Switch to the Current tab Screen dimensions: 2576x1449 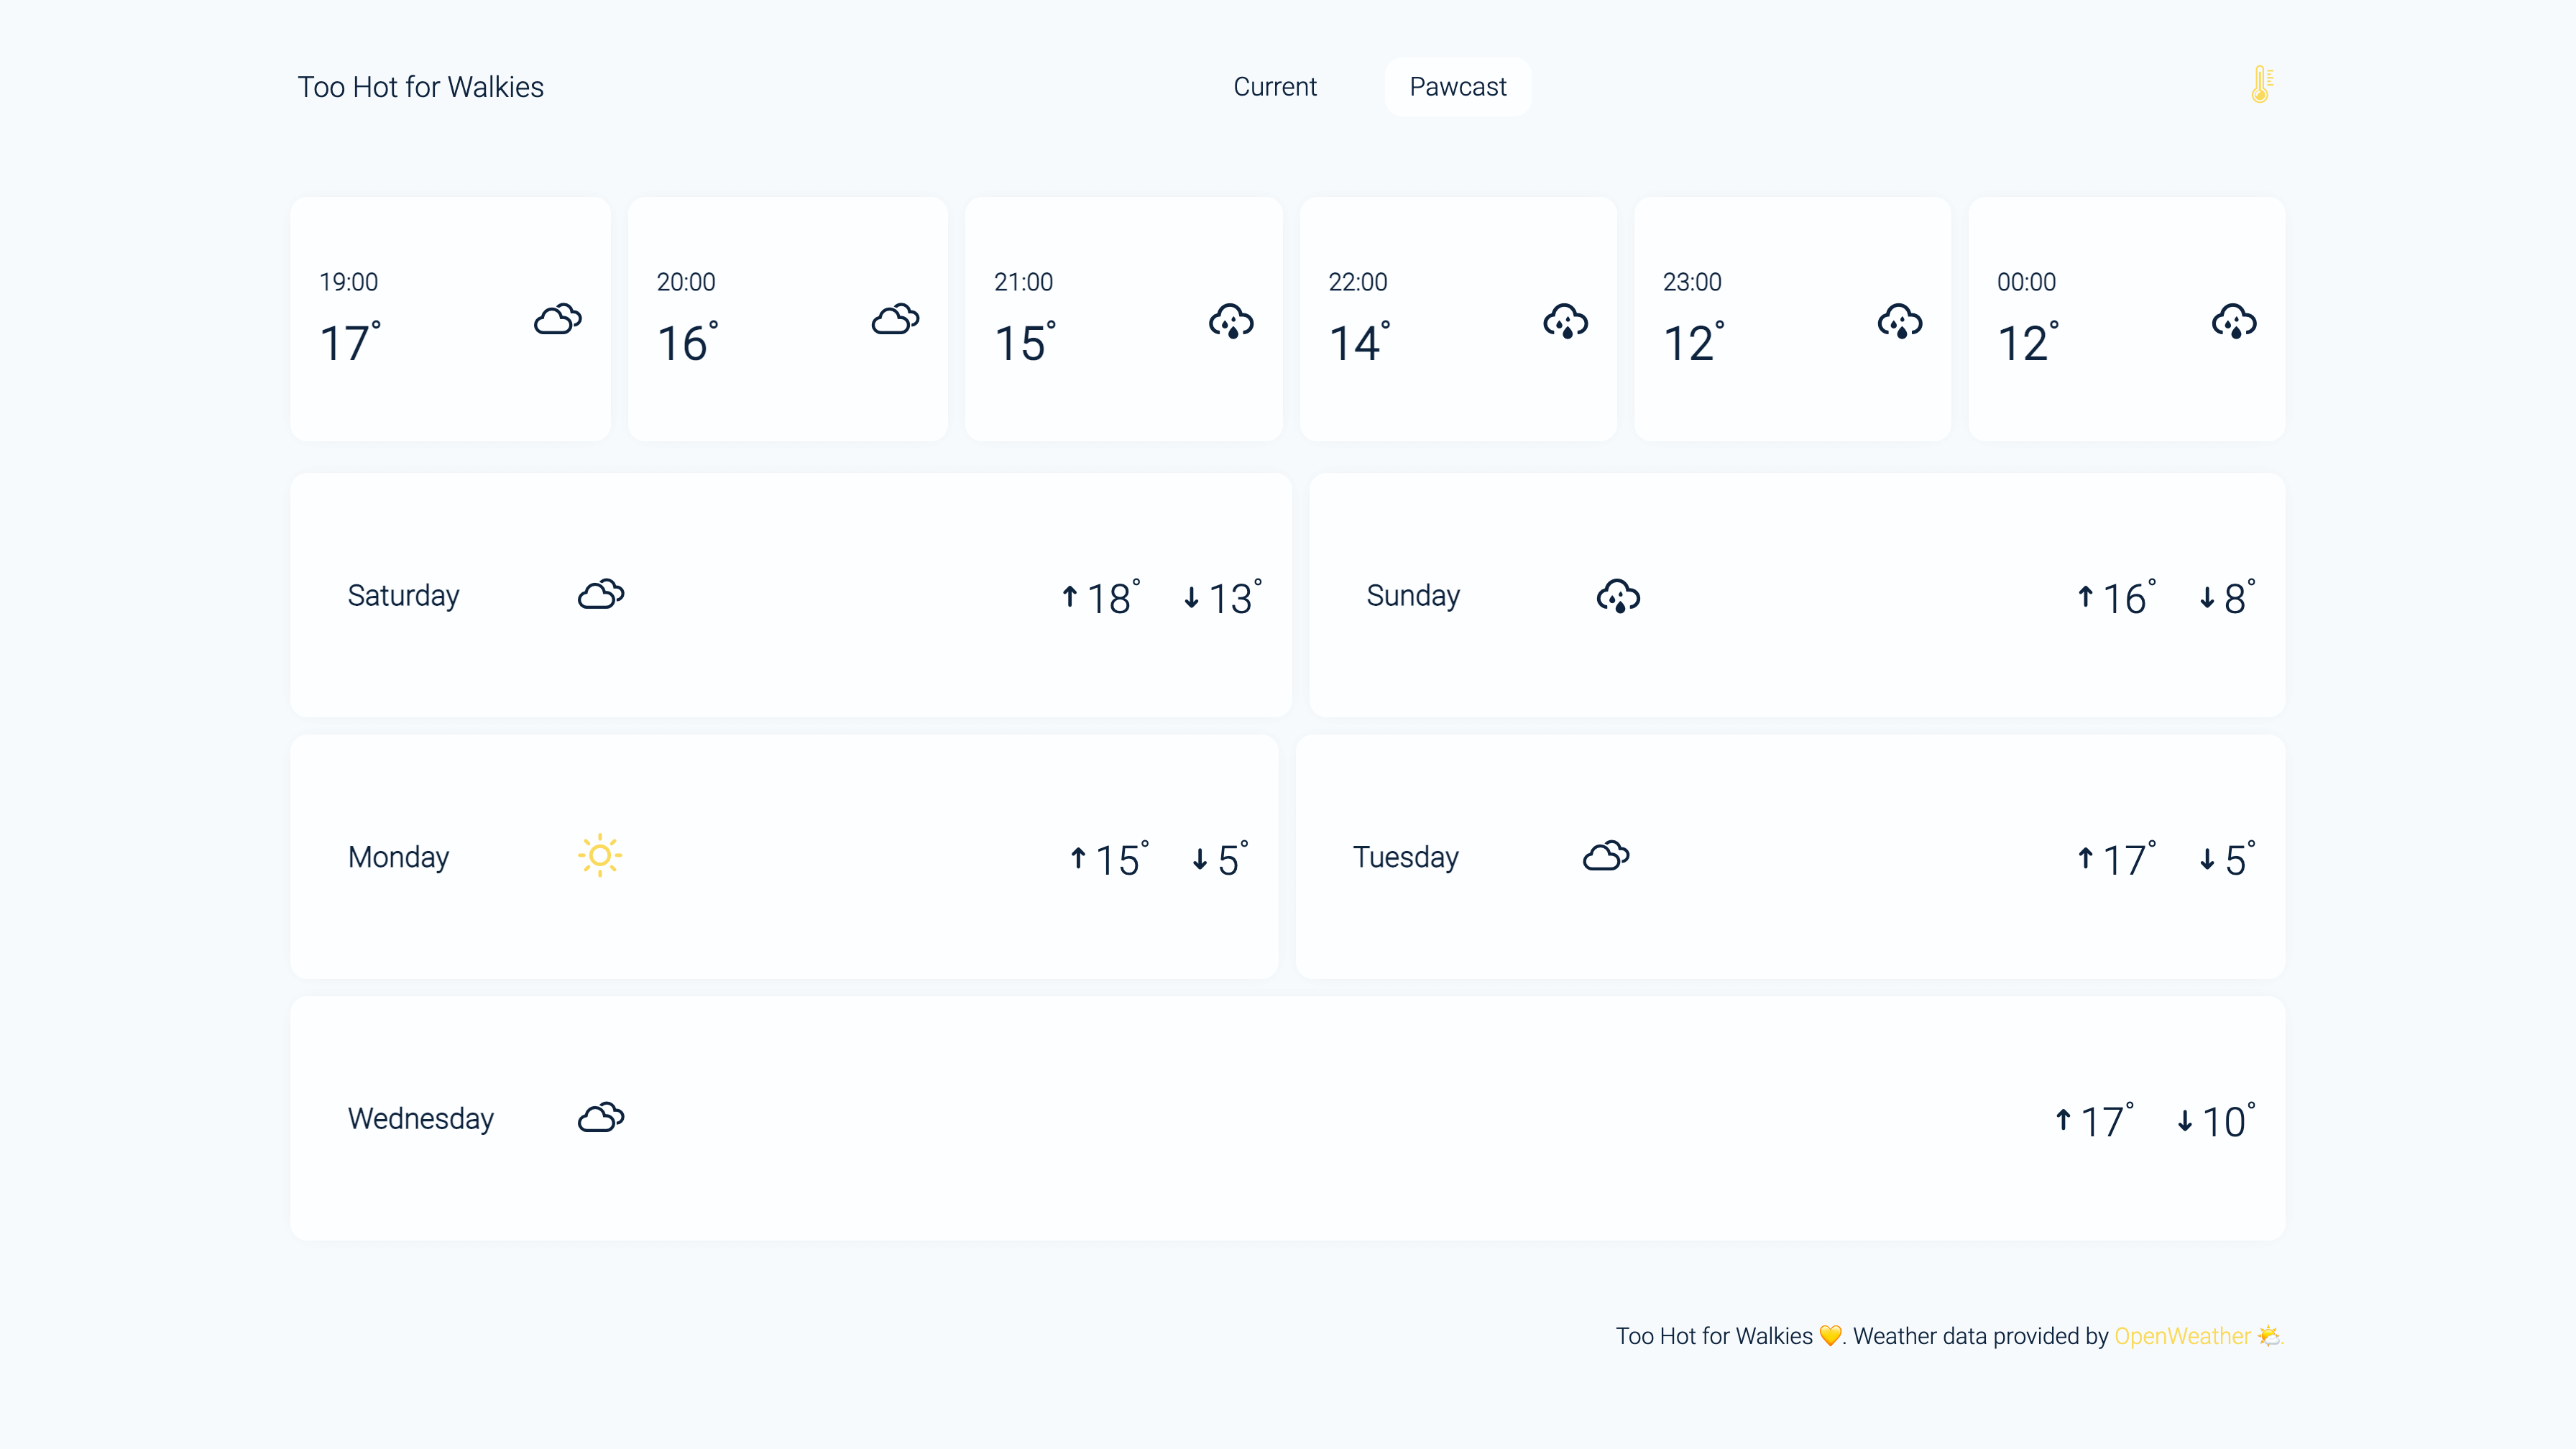[1274, 87]
